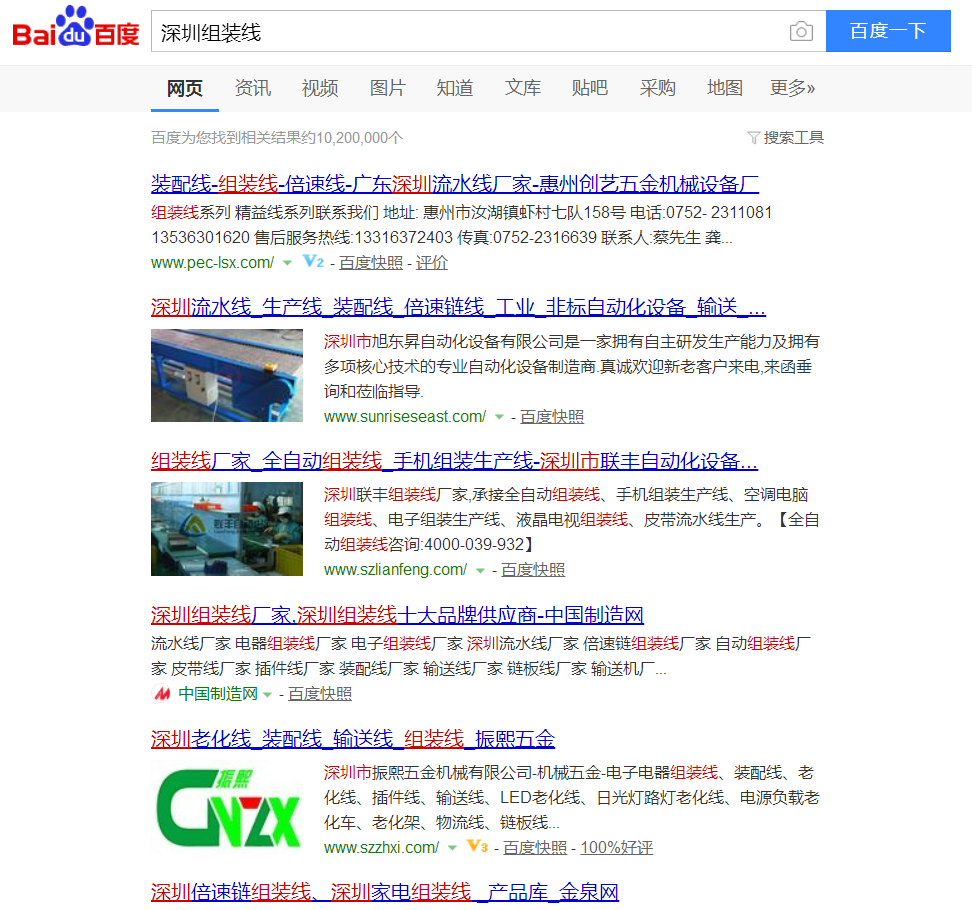Click the snippet text 深圳市振熙五金机械有限公司
The image size is (972, 910).
(x=428, y=772)
